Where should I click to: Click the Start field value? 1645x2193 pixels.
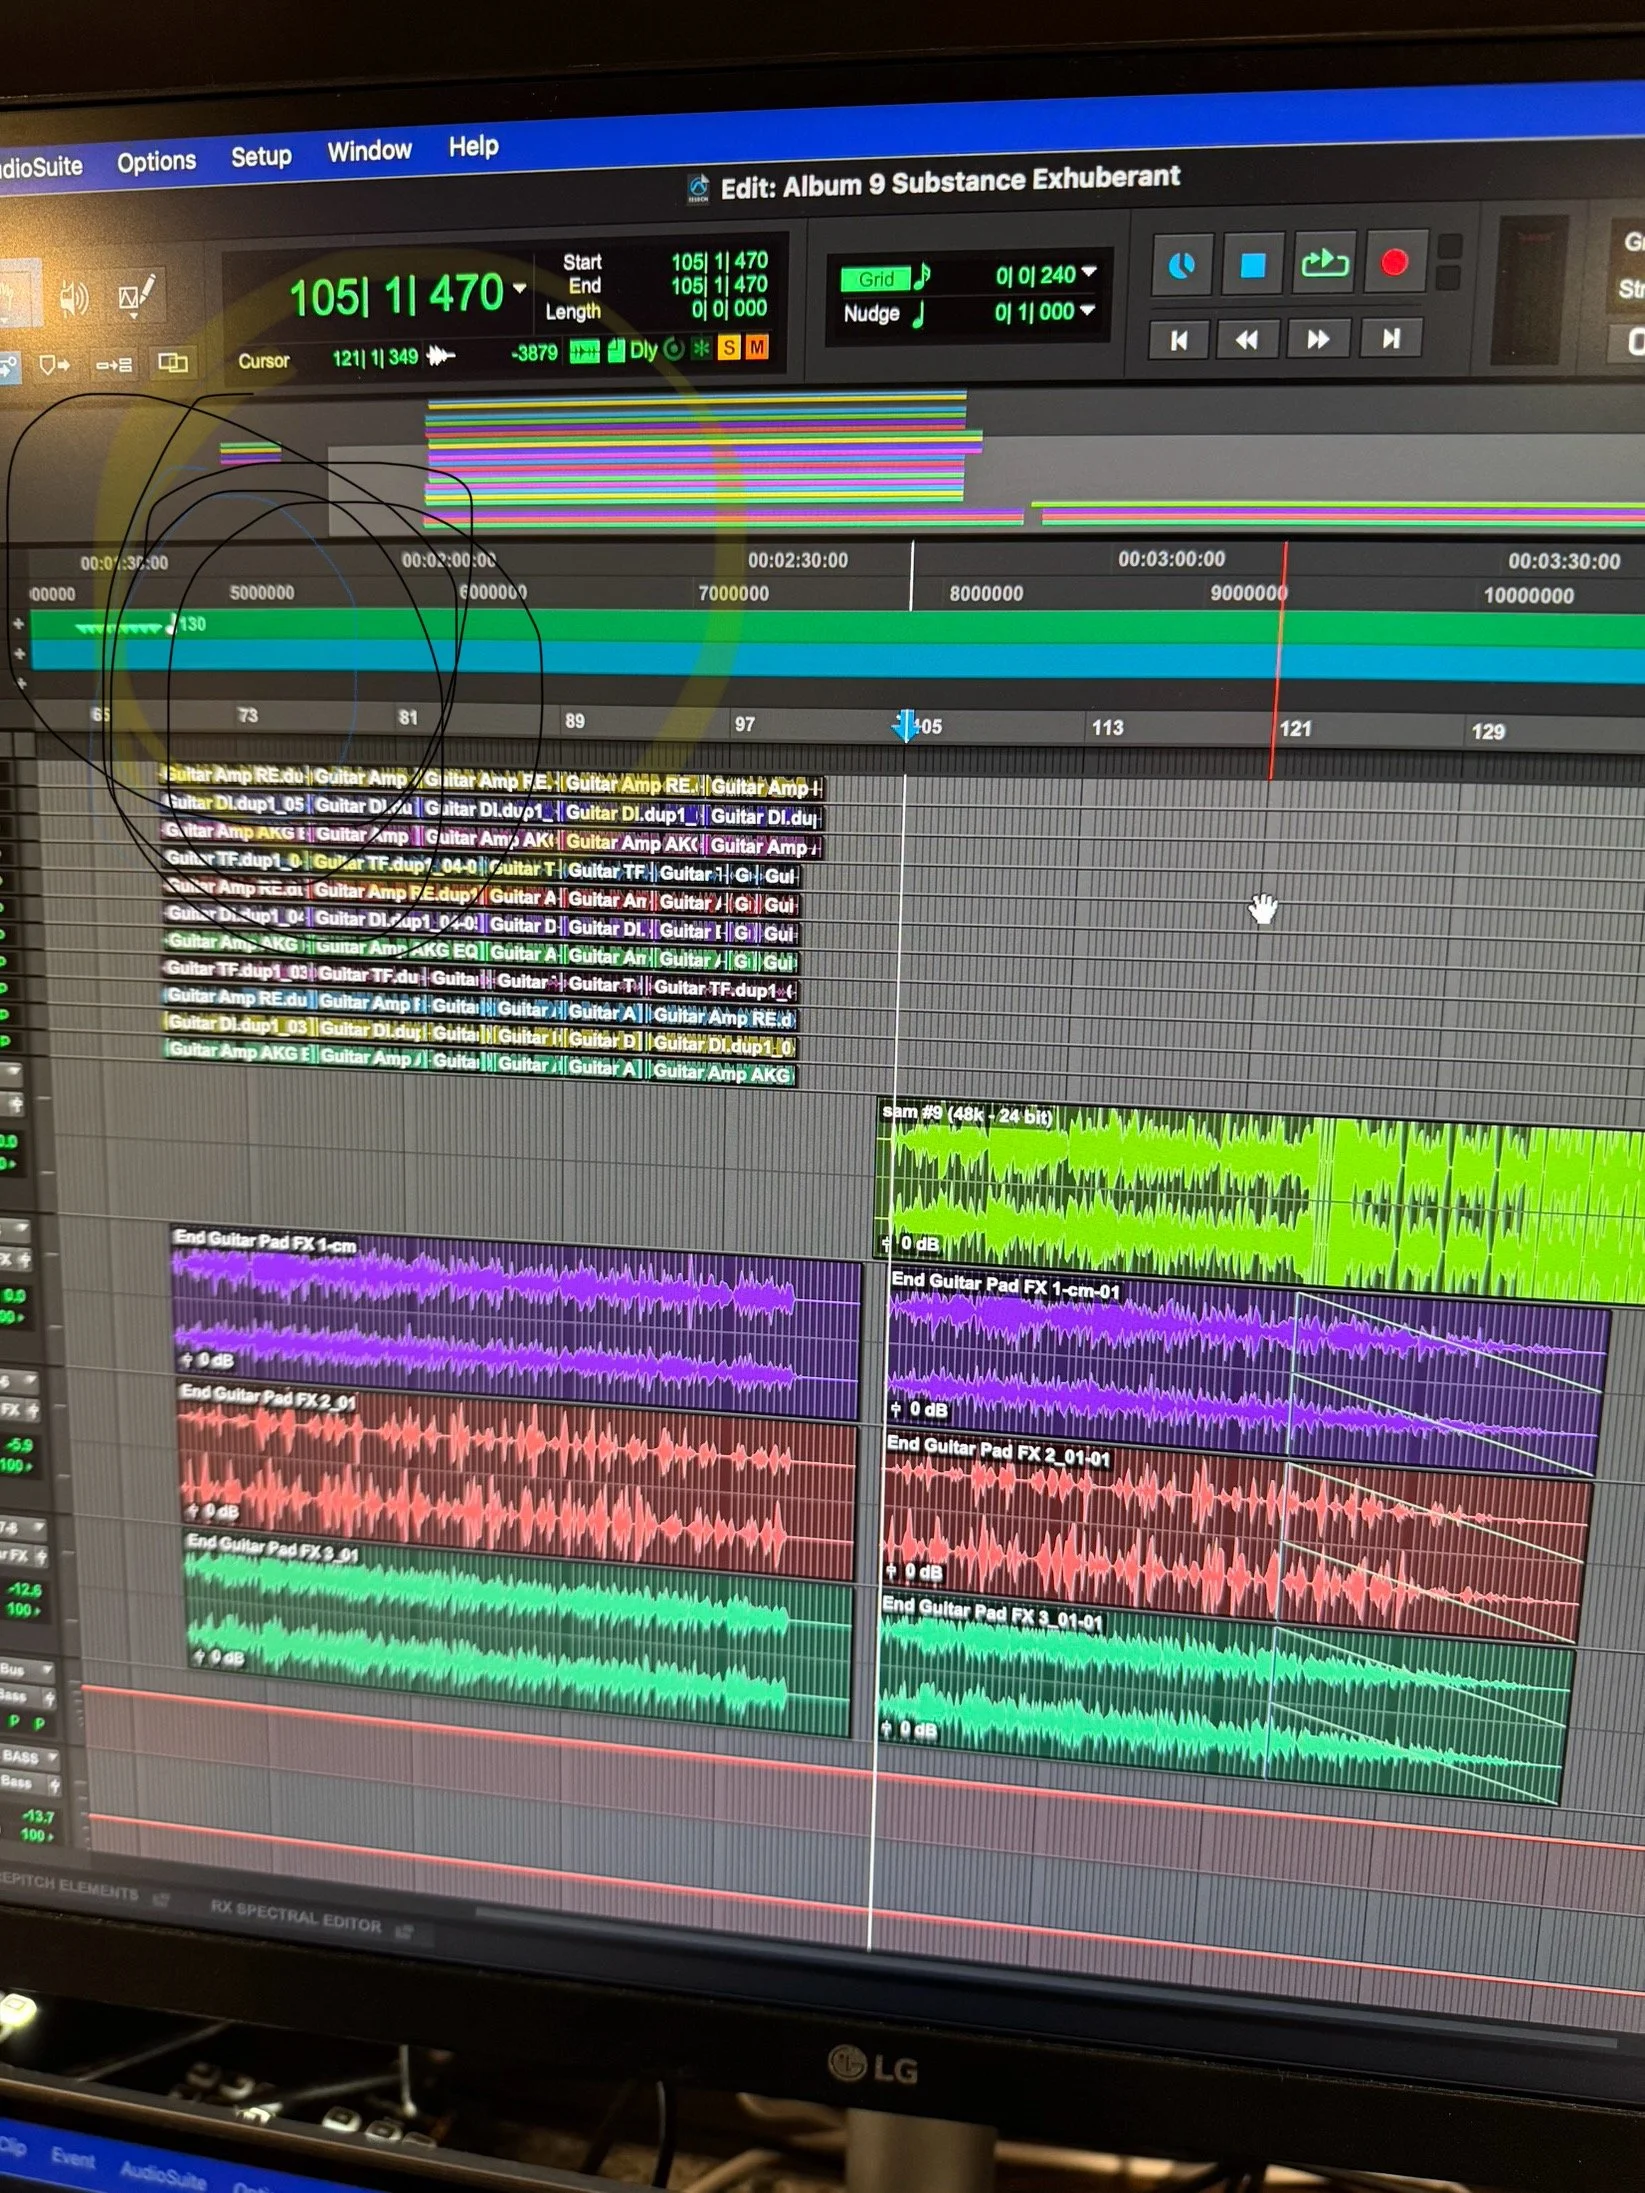click(719, 261)
